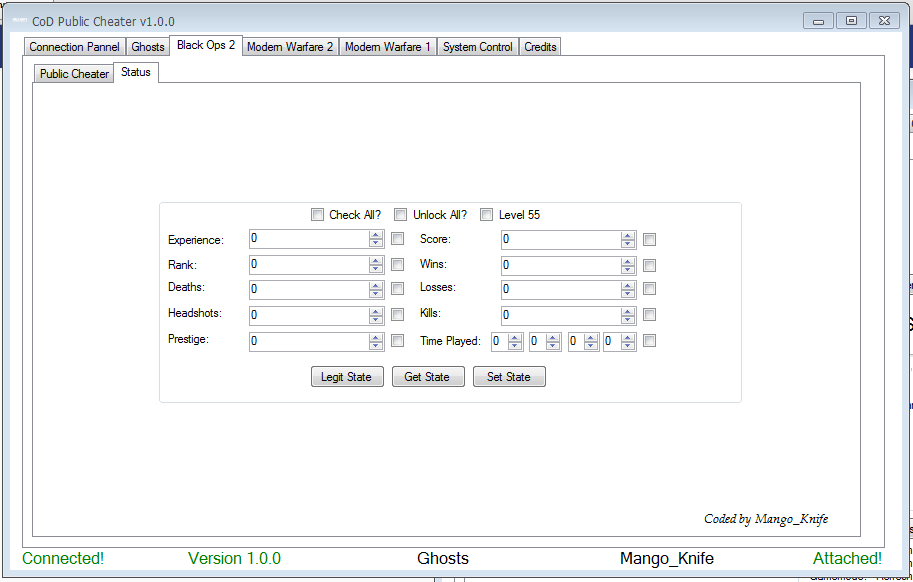Tick the checkbox next to Score field

(x=649, y=239)
